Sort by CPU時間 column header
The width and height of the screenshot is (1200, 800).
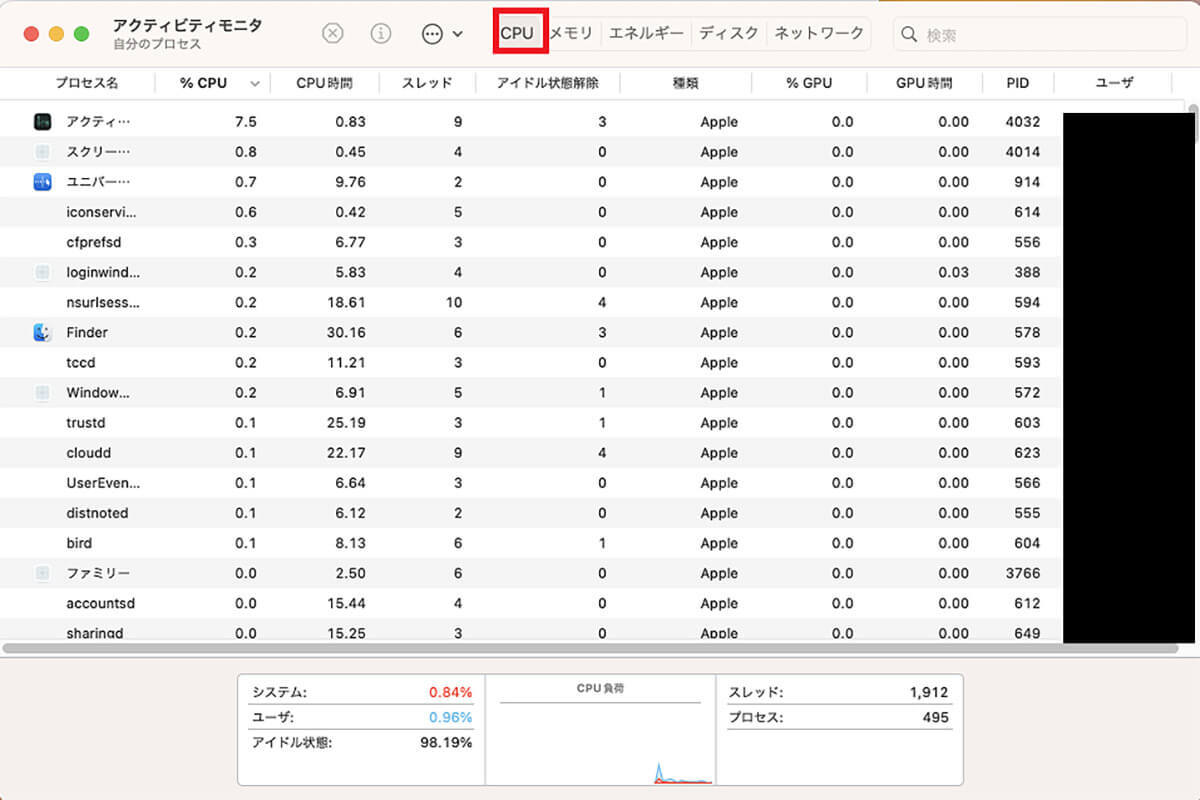324,83
